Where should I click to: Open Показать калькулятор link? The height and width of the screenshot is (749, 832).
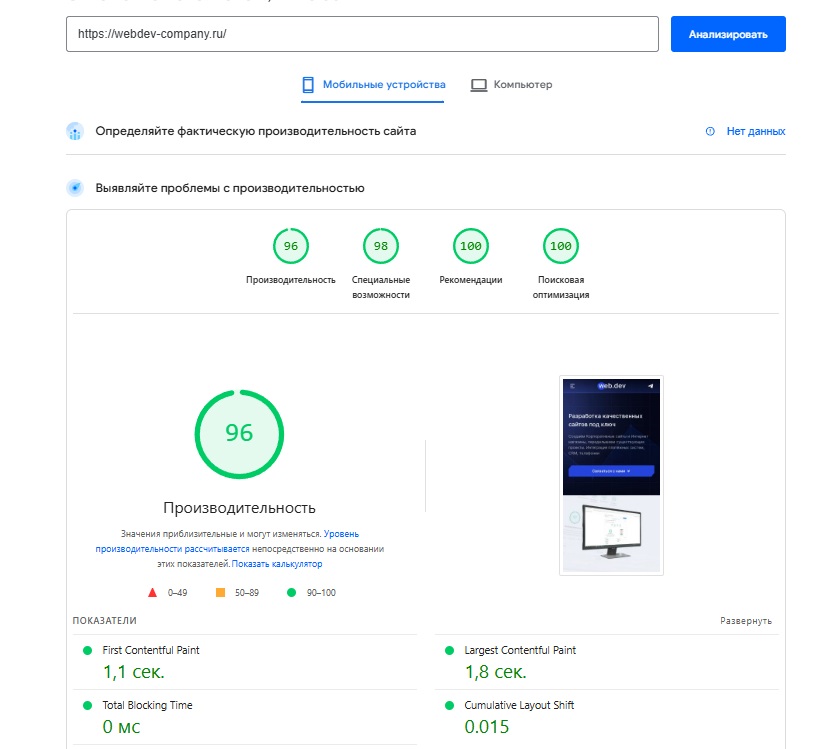tap(277, 564)
